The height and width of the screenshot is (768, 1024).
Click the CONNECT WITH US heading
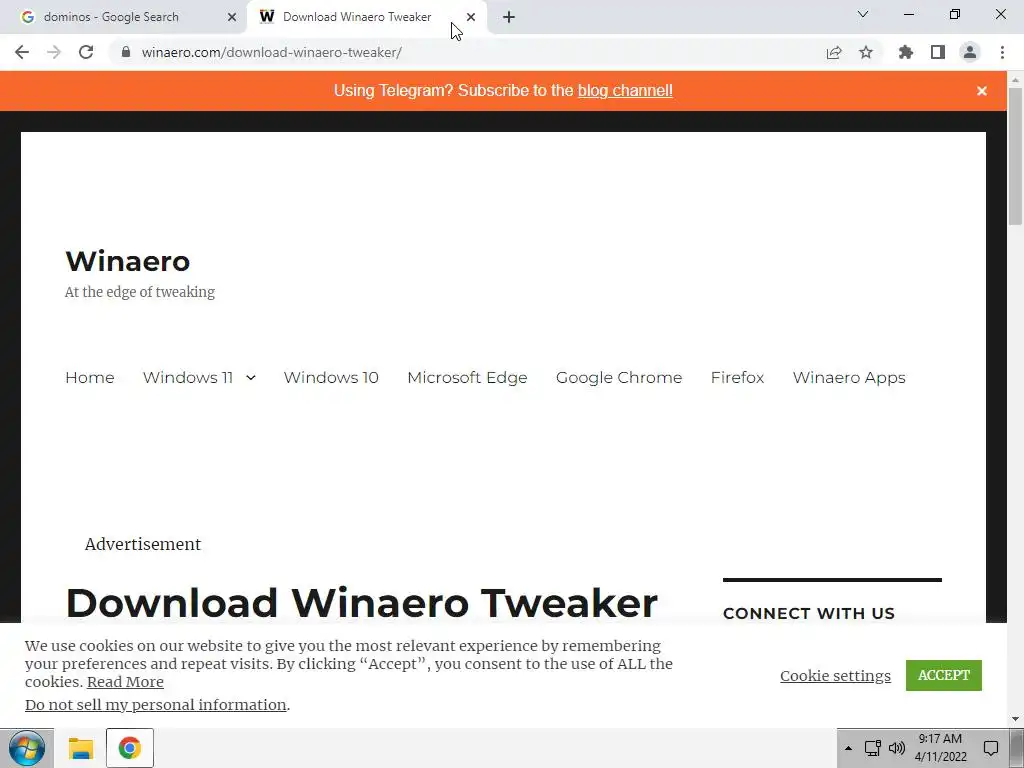click(x=808, y=613)
